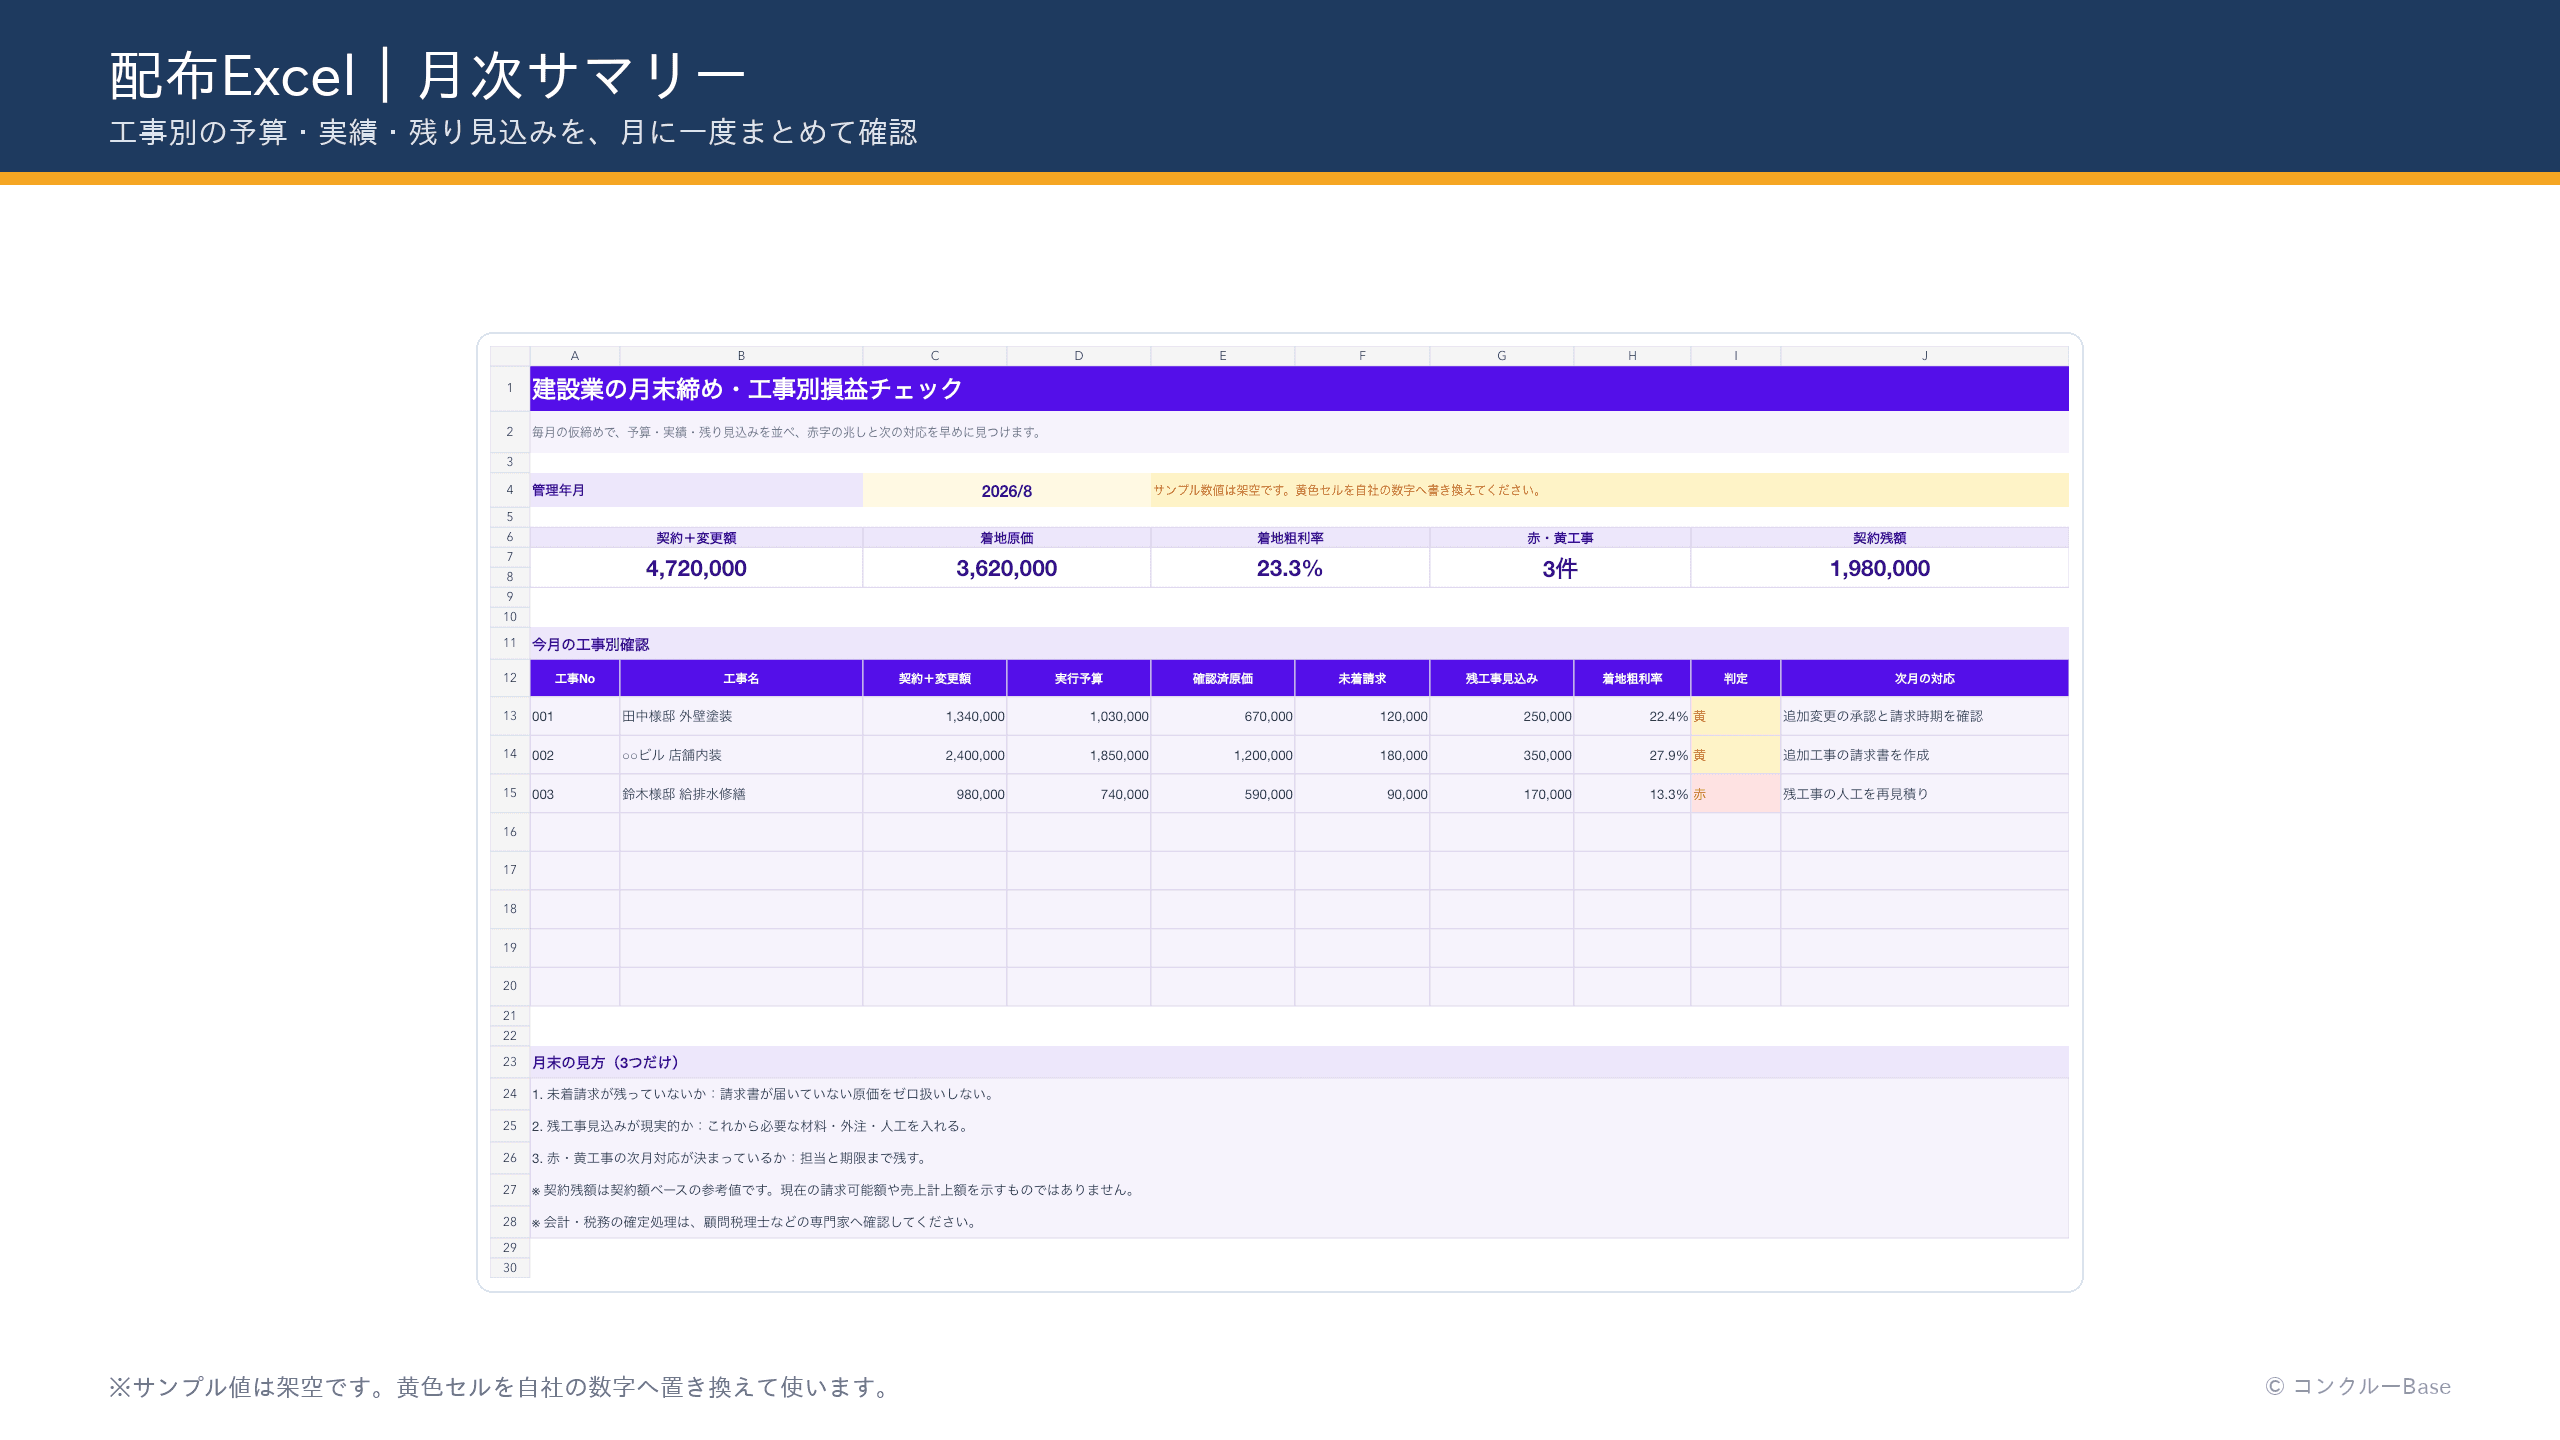Click budget cell 1,850,000
This screenshot has height=1440, width=2560.
(x=1079, y=755)
